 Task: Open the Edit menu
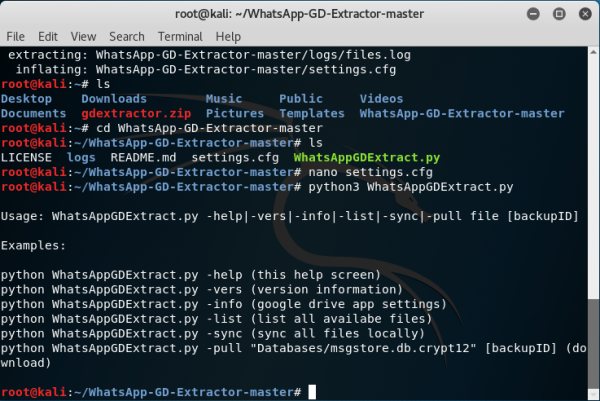48,37
